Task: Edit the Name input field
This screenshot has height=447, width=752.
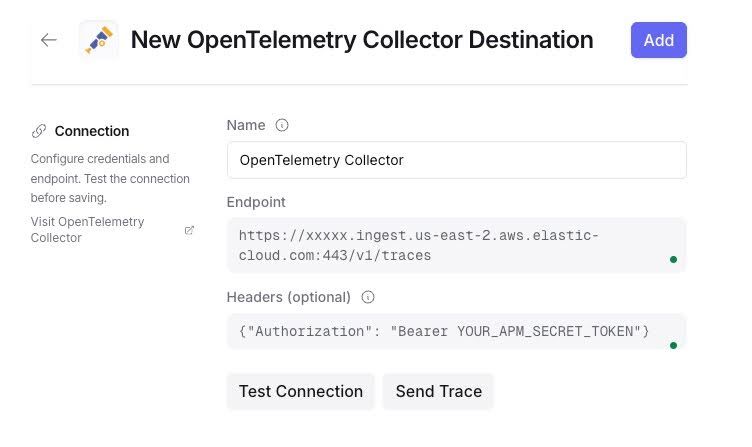Action: coord(457,160)
